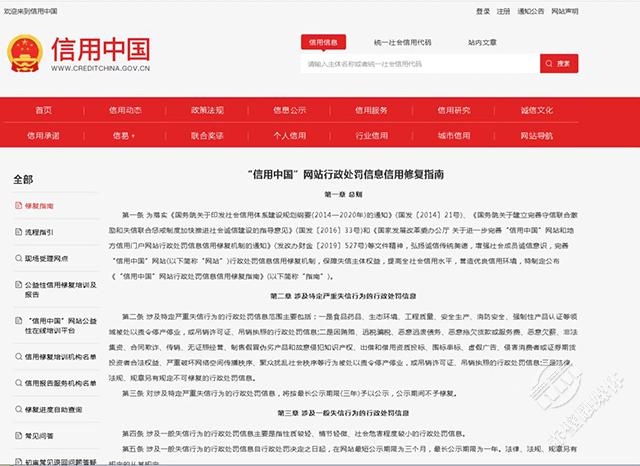Click the 全部 sidebar heading
The image size is (640, 466).
pyautogui.click(x=23, y=179)
